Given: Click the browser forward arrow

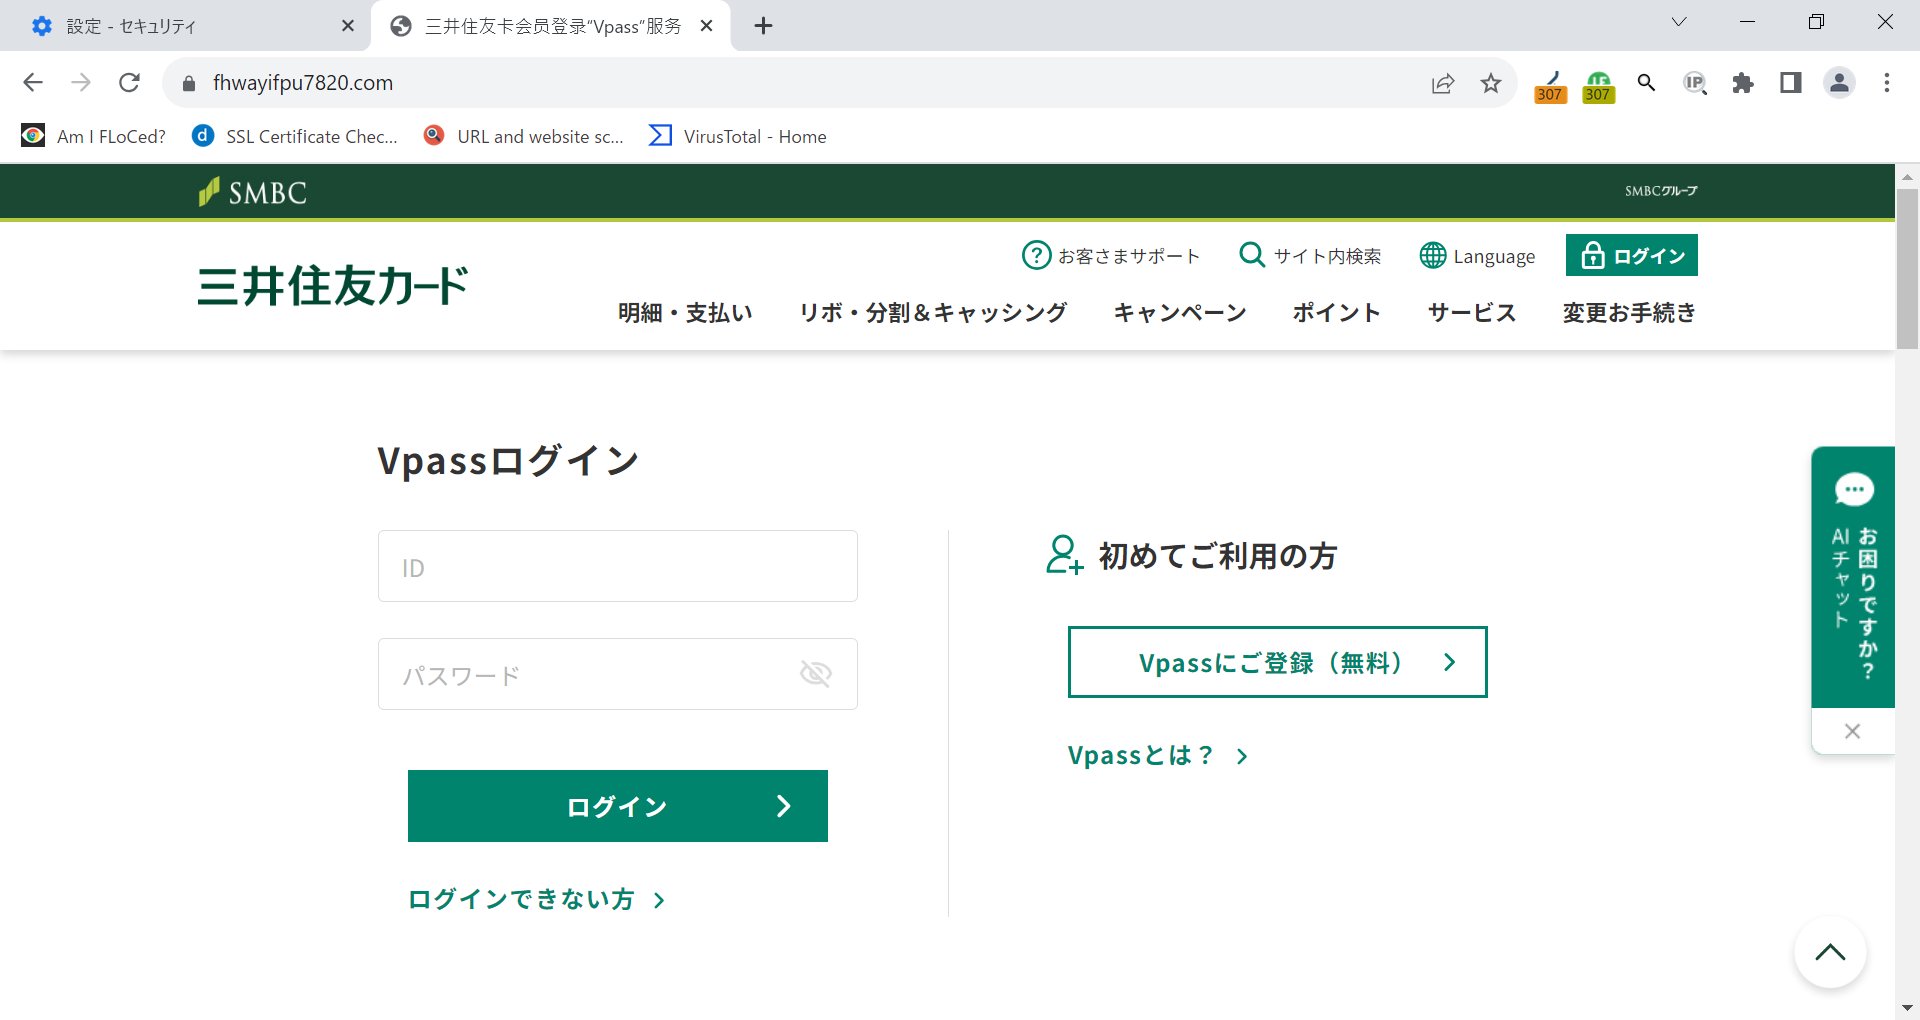Looking at the screenshot, I should point(81,83).
